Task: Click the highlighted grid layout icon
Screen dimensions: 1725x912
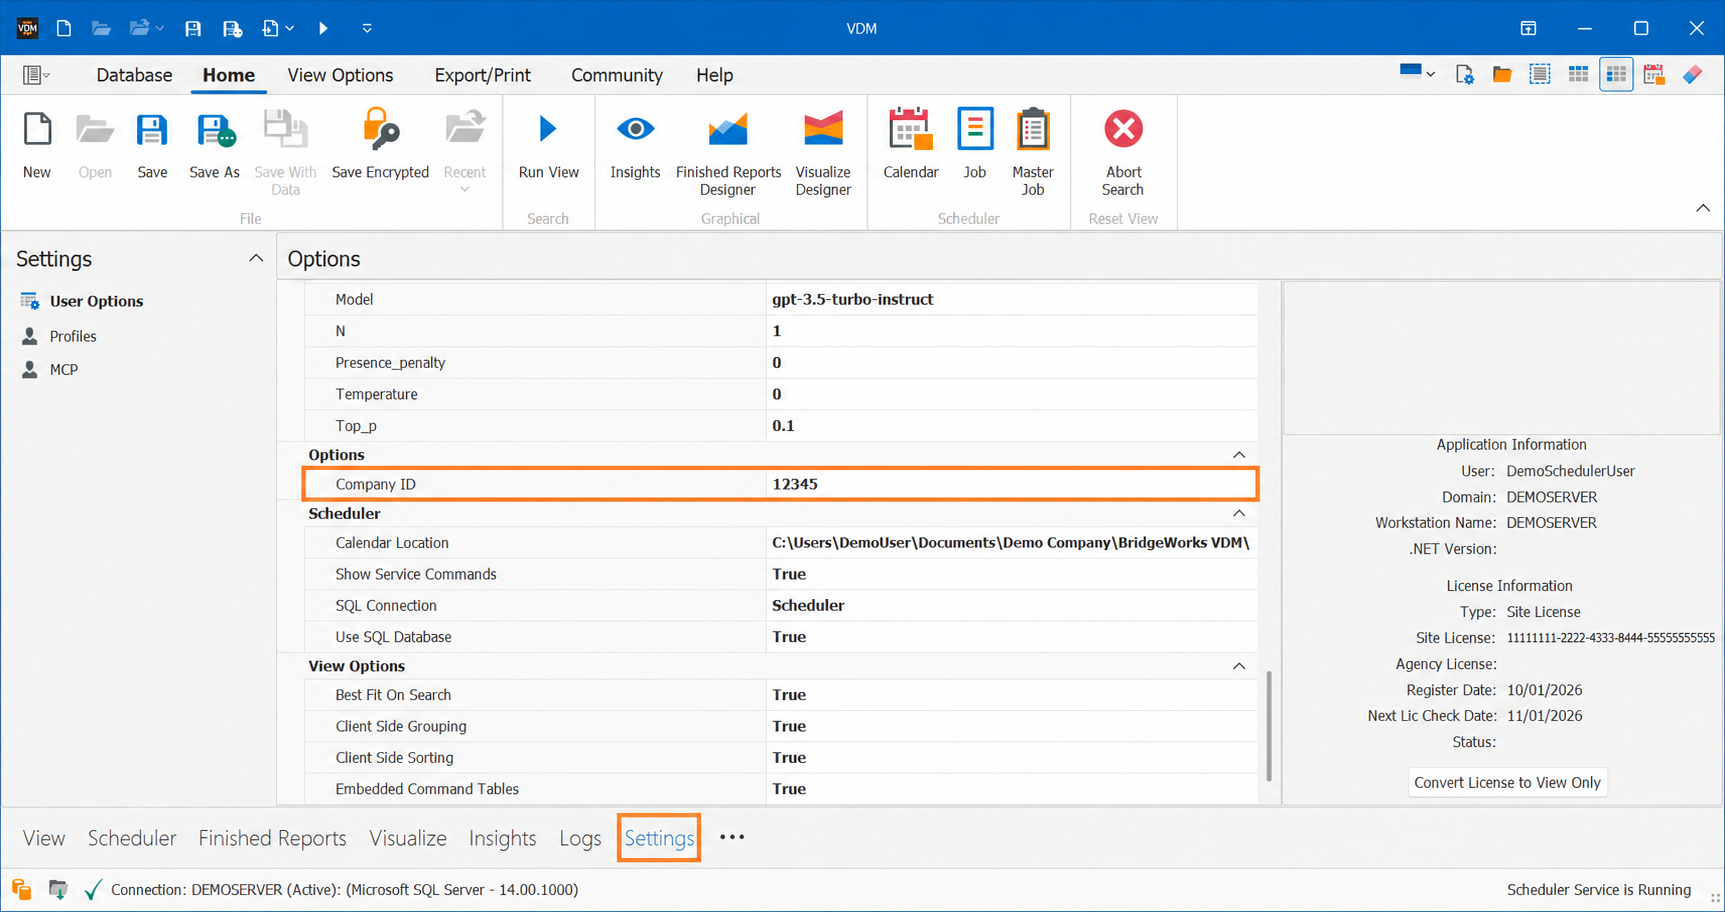Action: pos(1616,74)
